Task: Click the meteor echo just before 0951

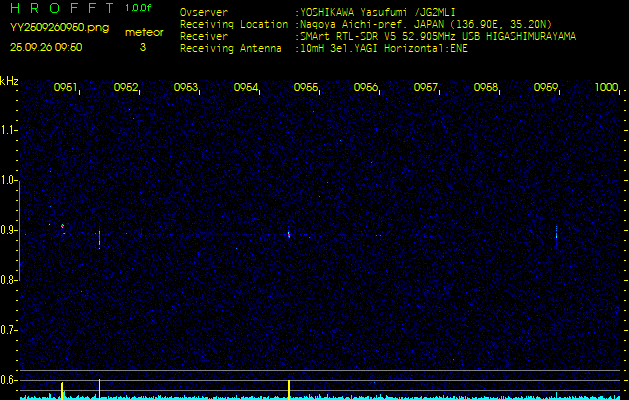Action: pos(63,227)
